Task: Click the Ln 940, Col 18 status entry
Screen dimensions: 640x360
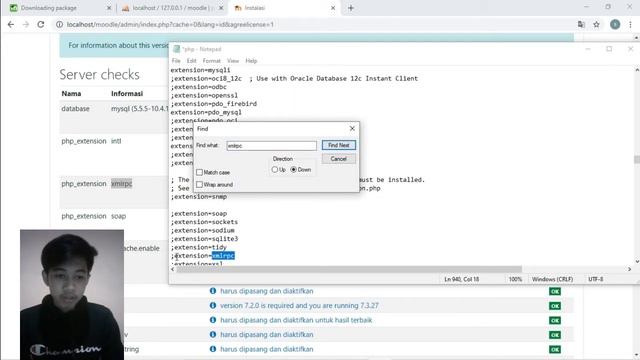Action: (x=461, y=279)
